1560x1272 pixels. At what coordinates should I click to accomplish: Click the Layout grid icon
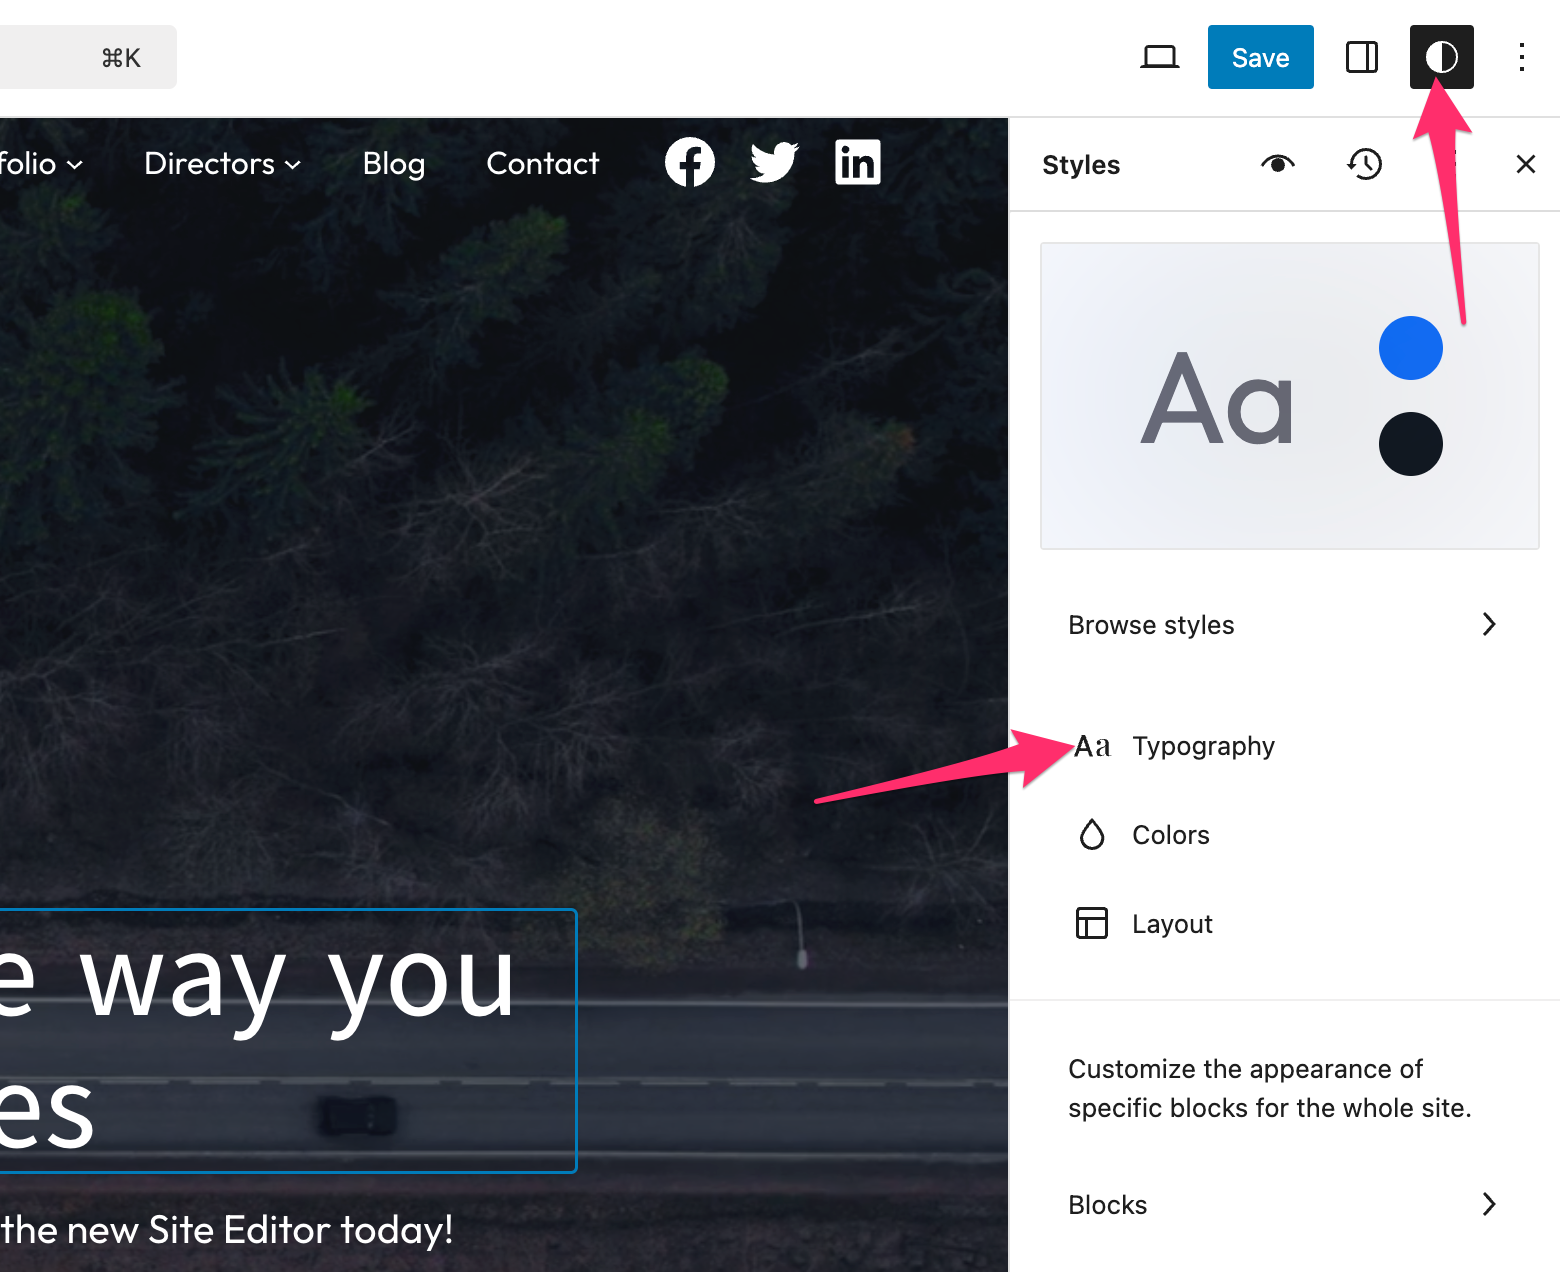1092,923
